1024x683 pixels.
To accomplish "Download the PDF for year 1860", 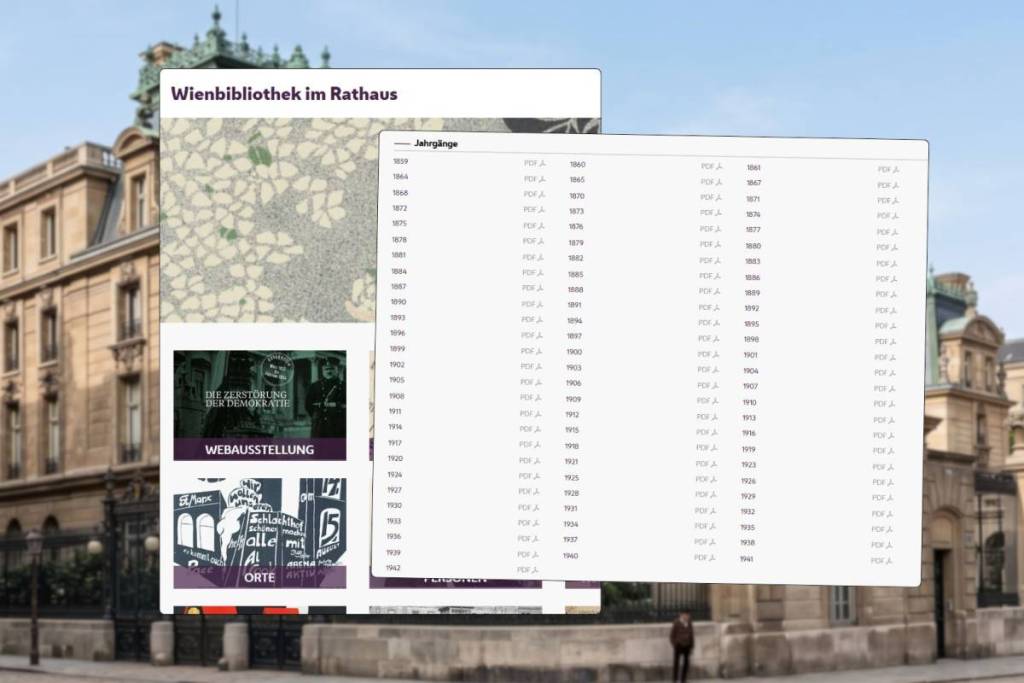I will click(712, 167).
